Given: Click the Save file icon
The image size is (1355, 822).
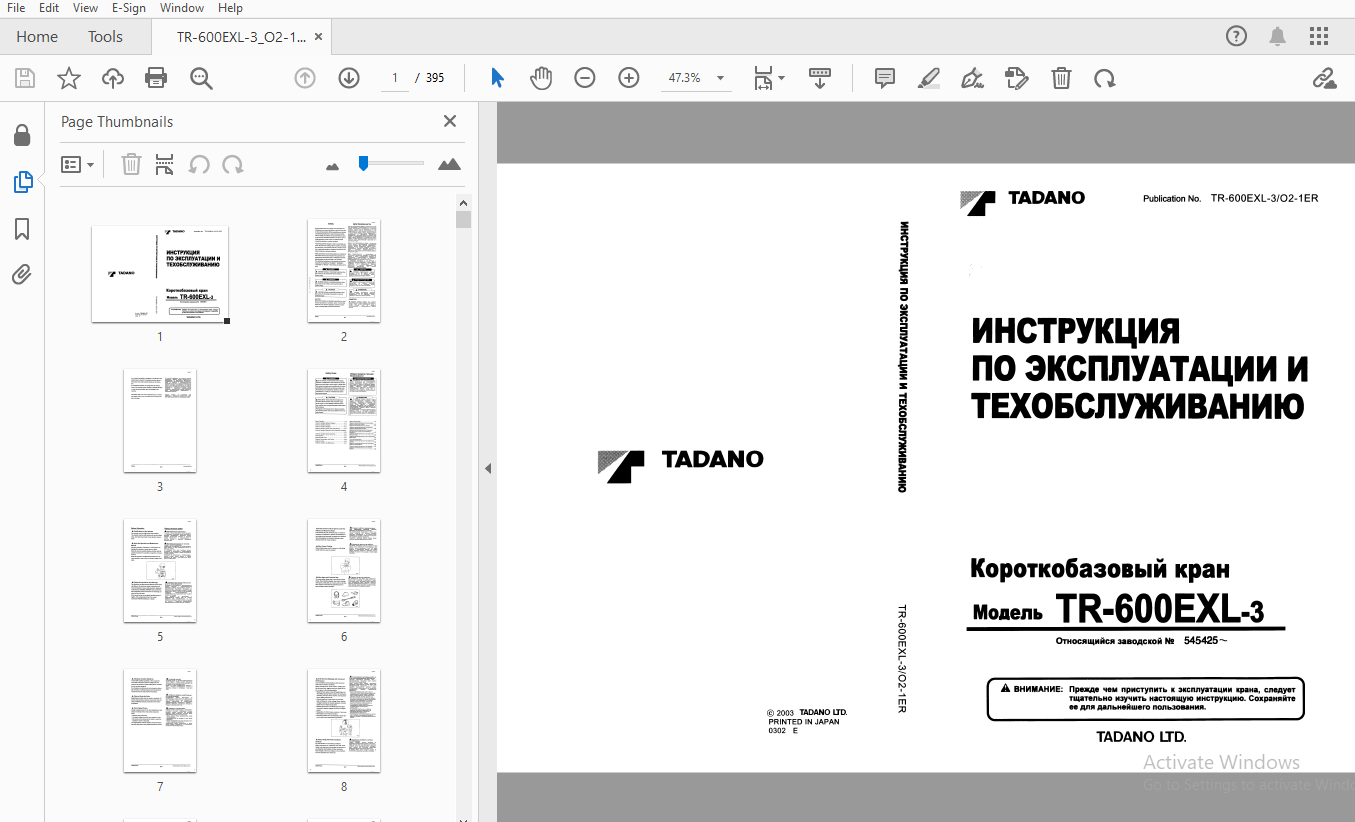Looking at the screenshot, I should pos(25,78).
